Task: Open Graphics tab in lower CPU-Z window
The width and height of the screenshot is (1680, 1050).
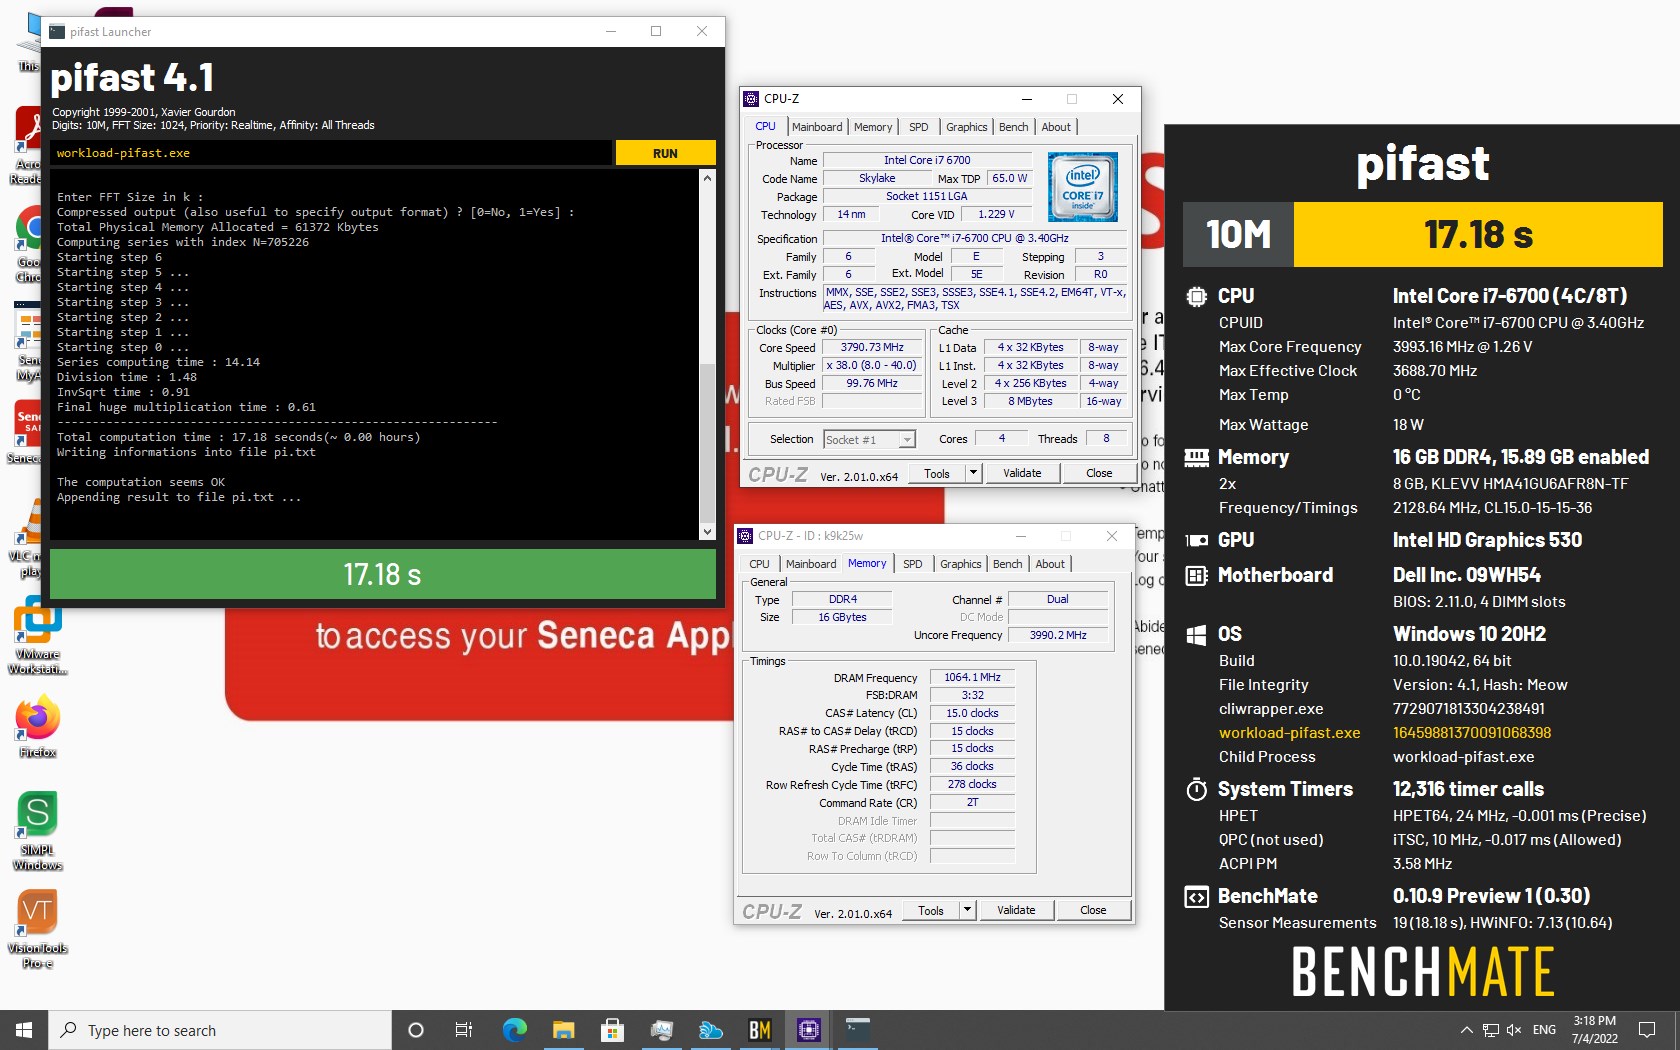Action: point(960,564)
